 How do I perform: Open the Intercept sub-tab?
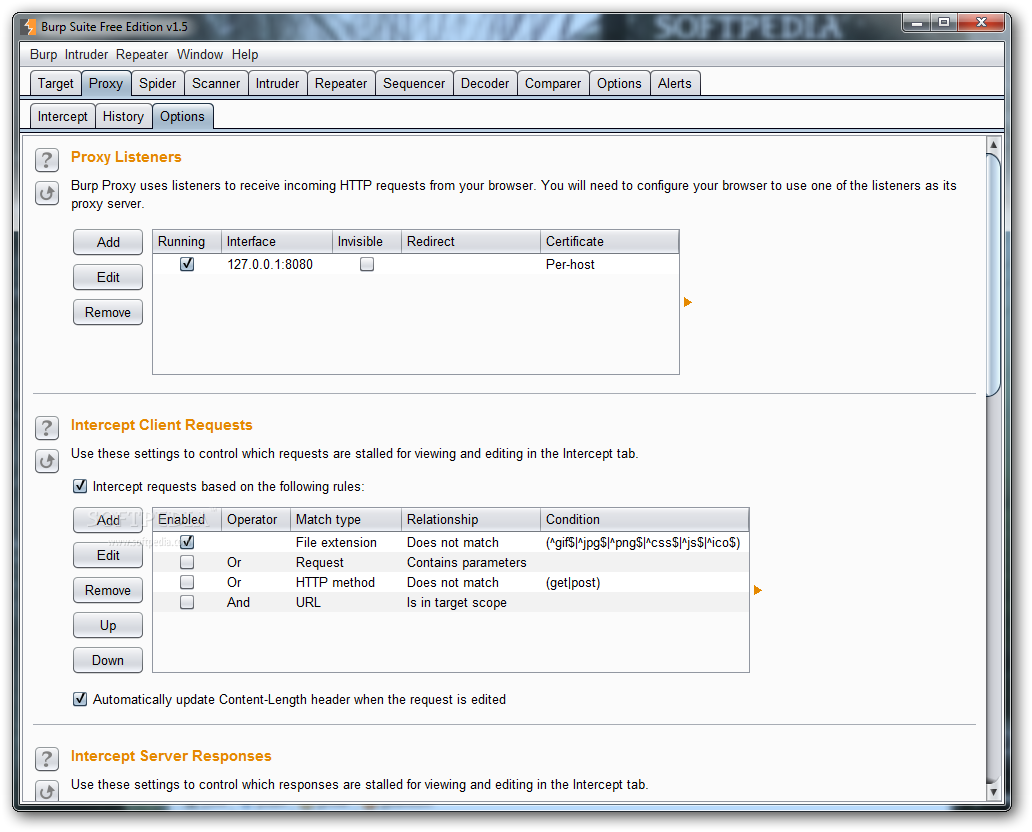(63, 117)
